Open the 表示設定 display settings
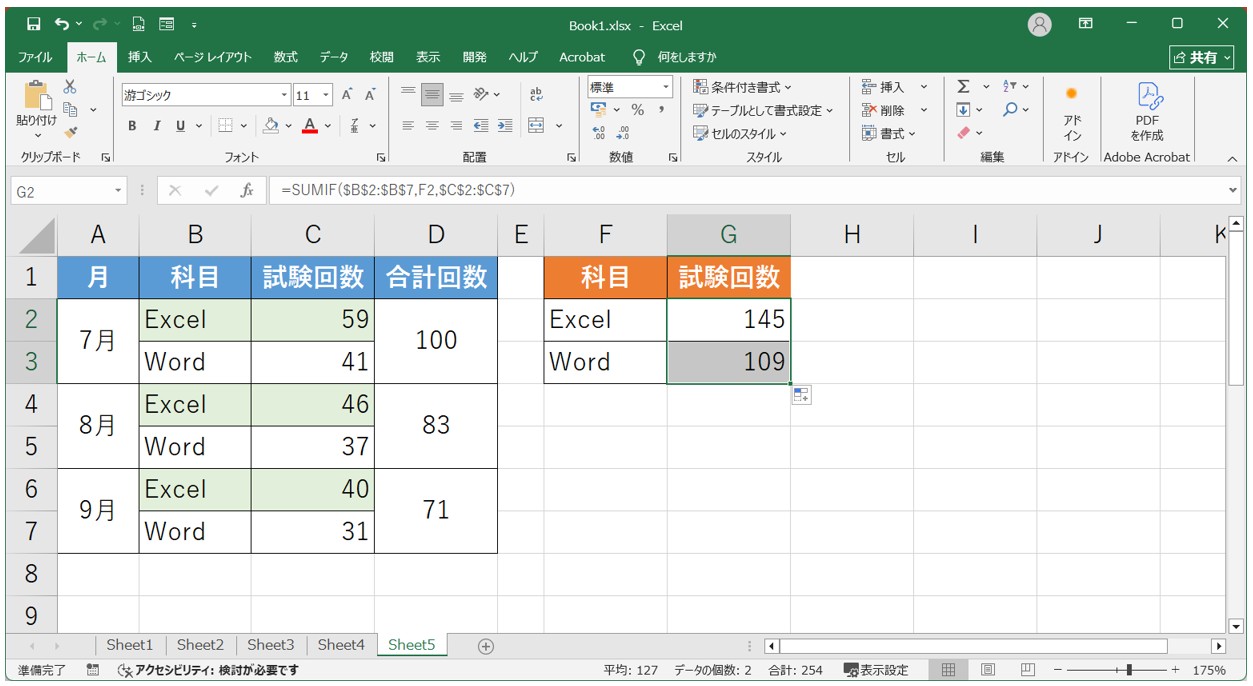The height and width of the screenshot is (686, 1253). tap(876, 670)
